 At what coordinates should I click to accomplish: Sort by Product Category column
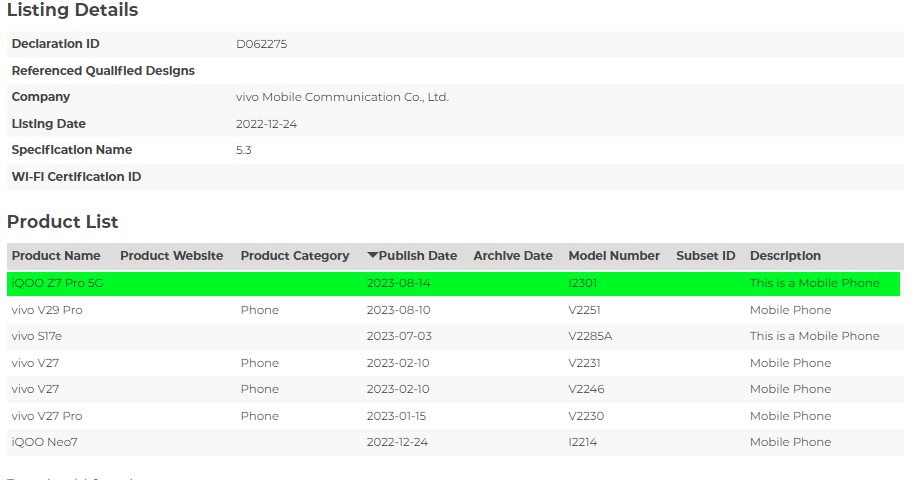tap(295, 256)
